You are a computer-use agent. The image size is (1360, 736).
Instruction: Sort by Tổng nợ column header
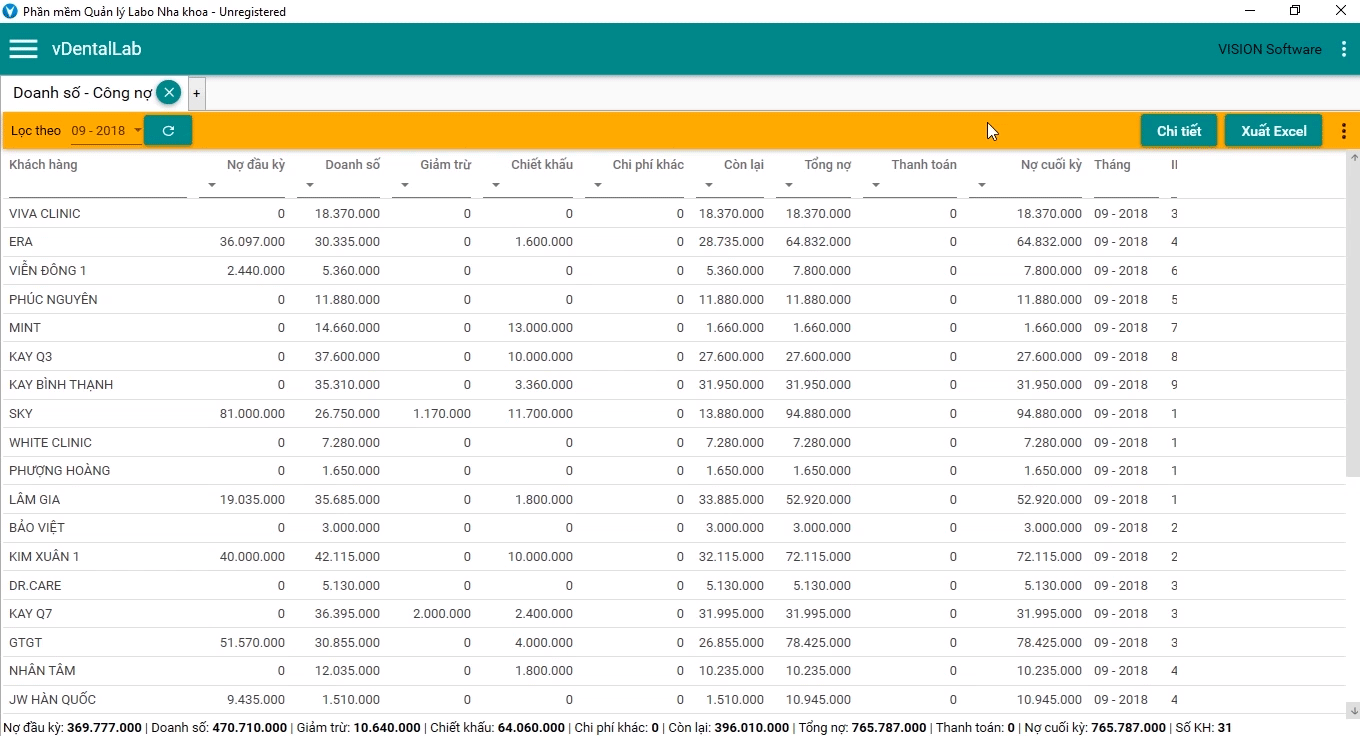(827, 165)
